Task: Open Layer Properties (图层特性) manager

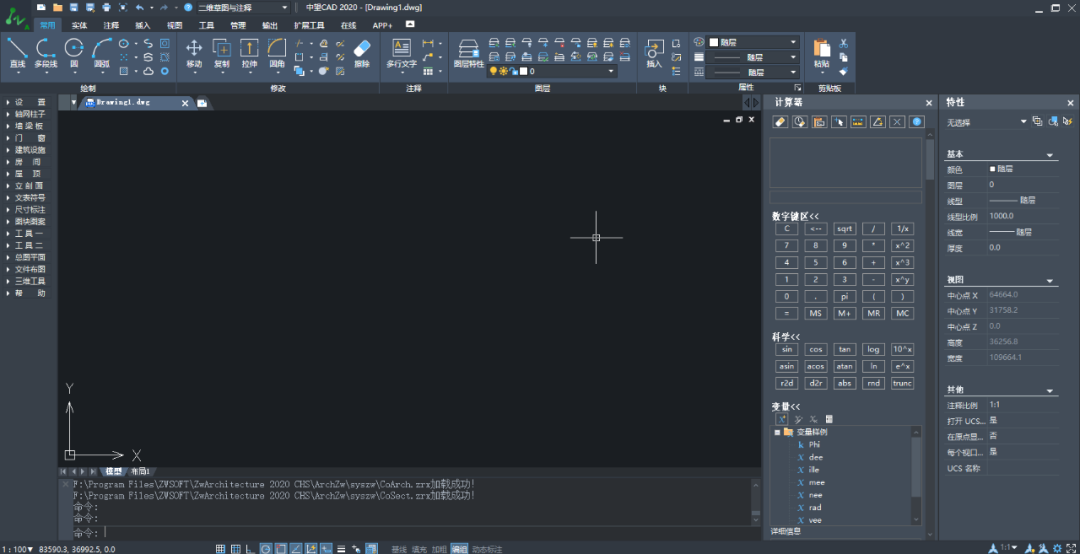Action: click(468, 52)
